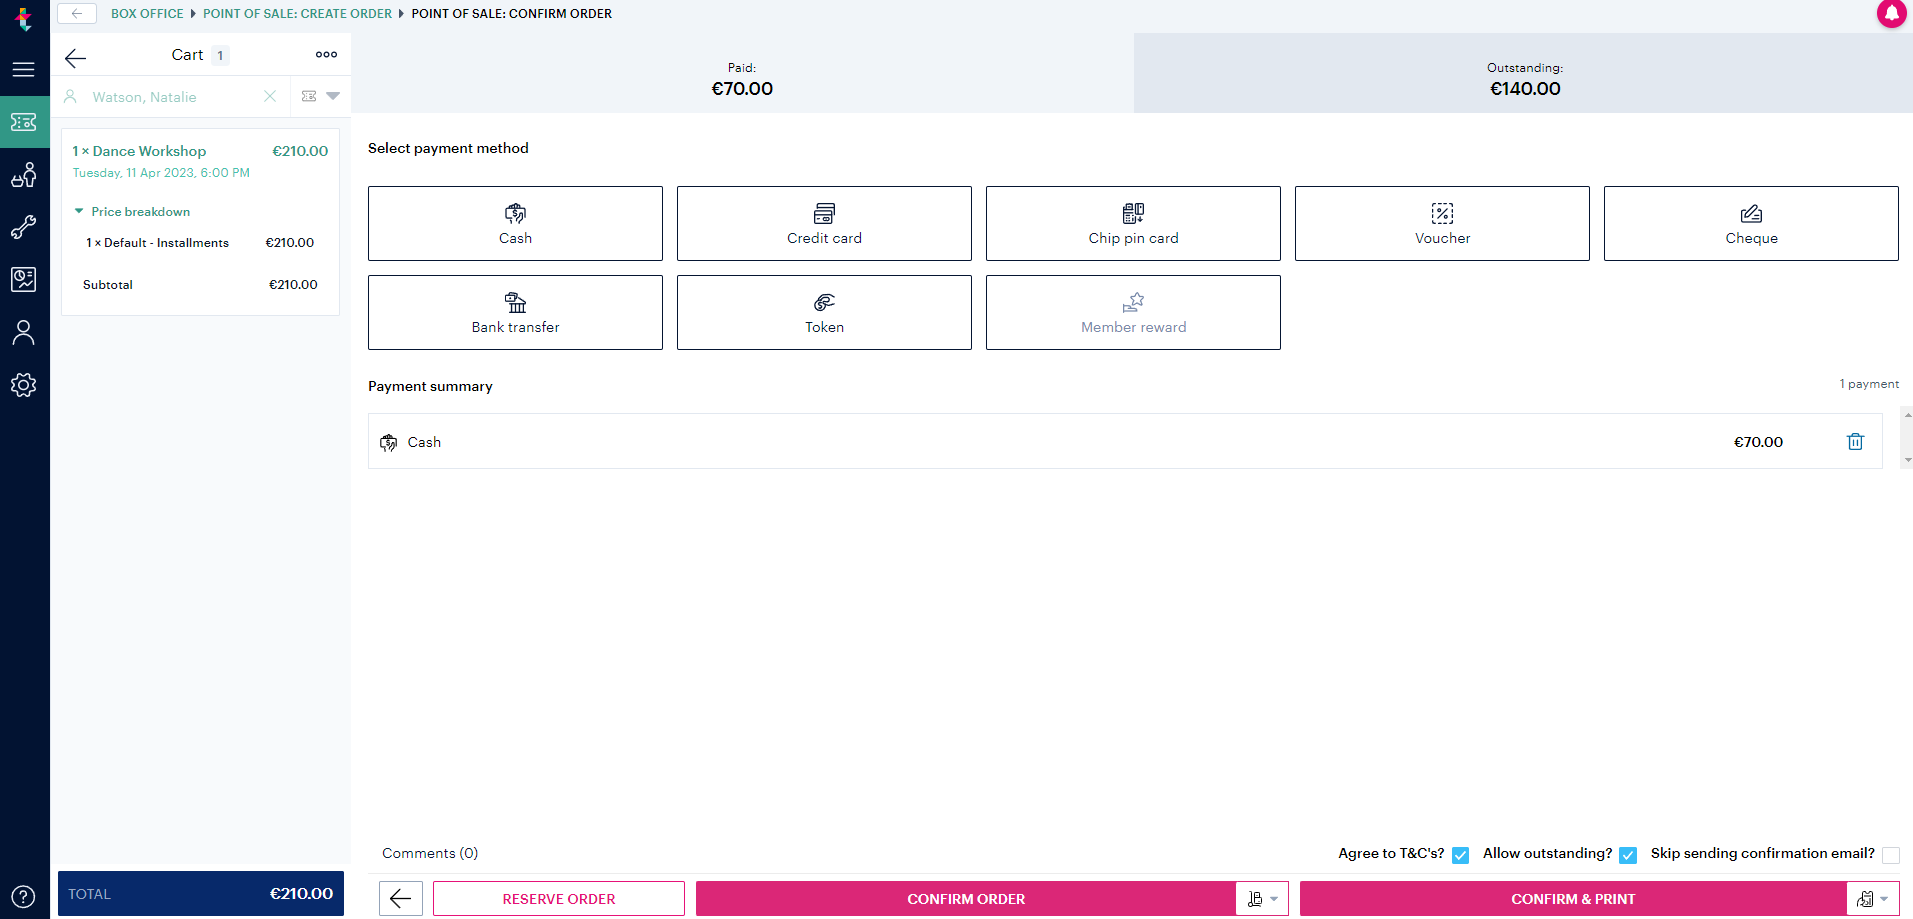Choose the Chip pin card payment option
This screenshot has height=919, width=1913.
1132,222
